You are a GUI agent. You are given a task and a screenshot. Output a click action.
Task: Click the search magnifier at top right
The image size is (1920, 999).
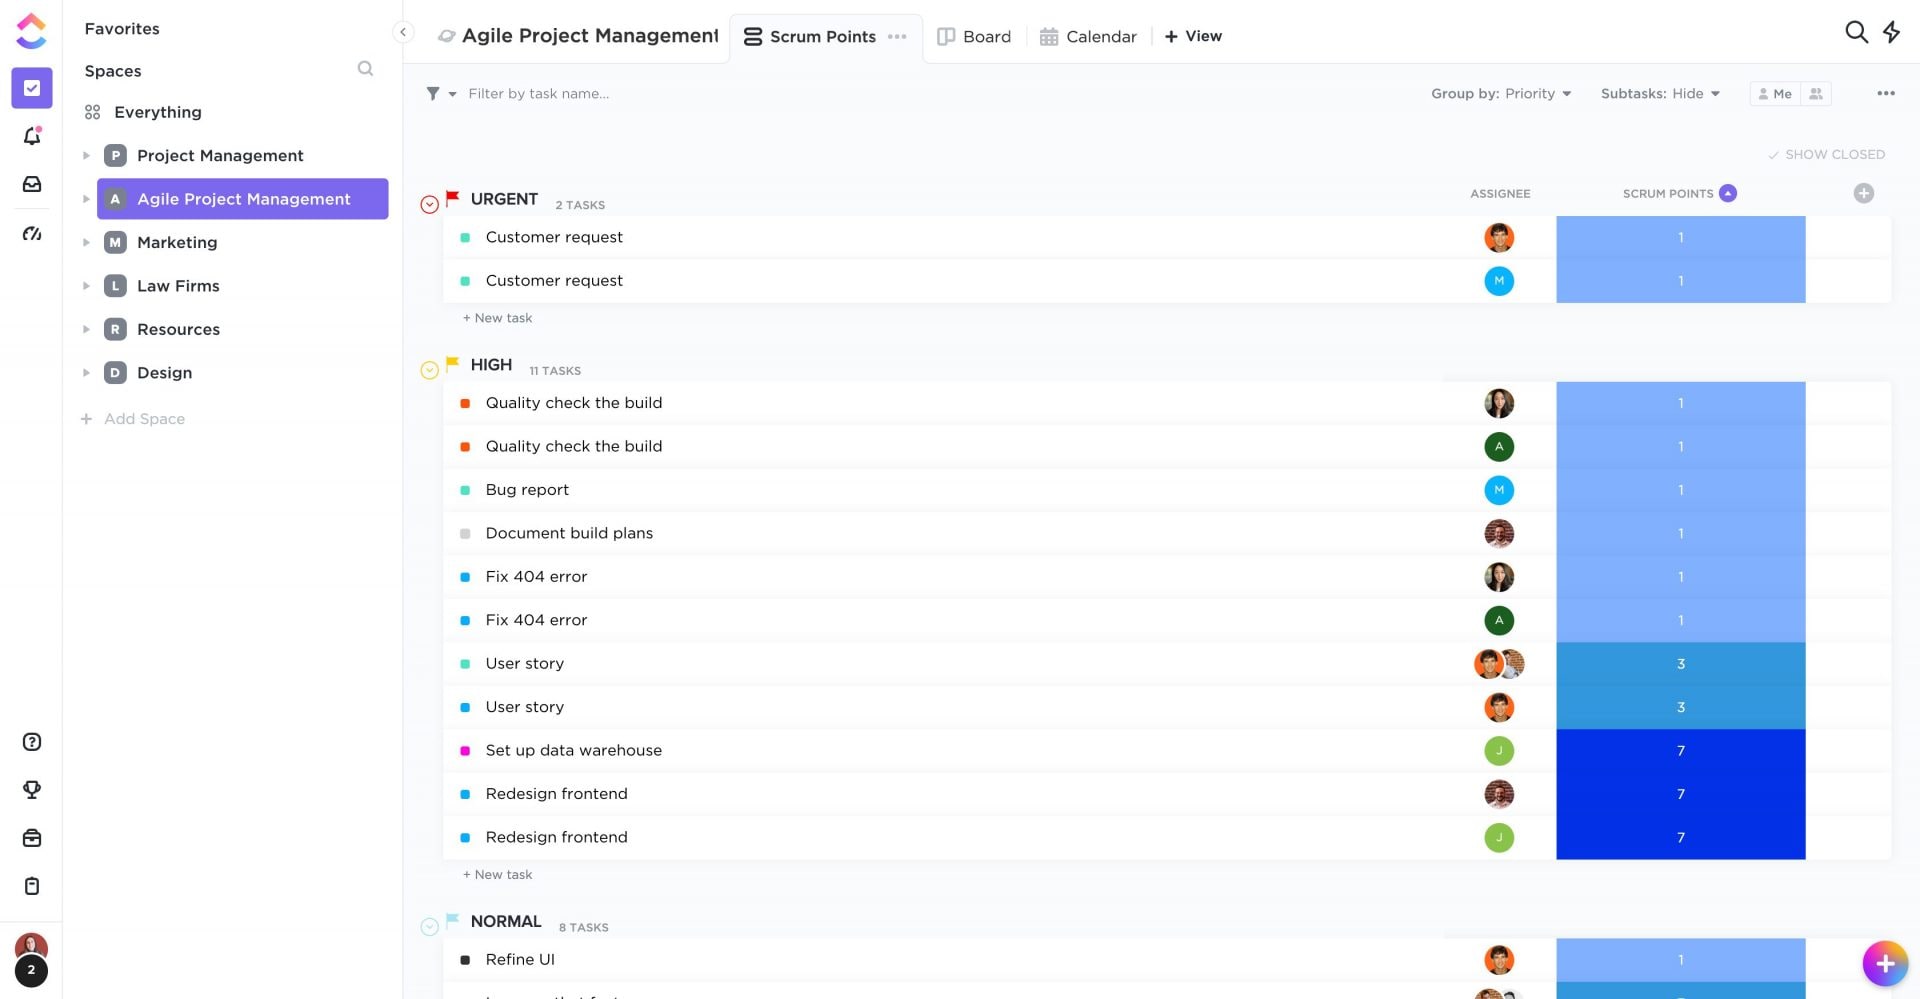pyautogui.click(x=1856, y=32)
